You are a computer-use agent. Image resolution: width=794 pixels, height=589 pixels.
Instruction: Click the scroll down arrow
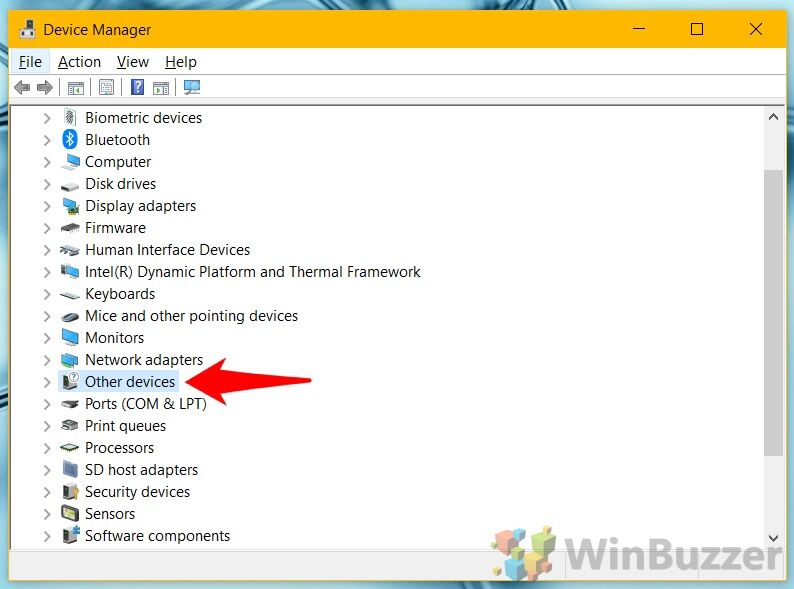(773, 538)
